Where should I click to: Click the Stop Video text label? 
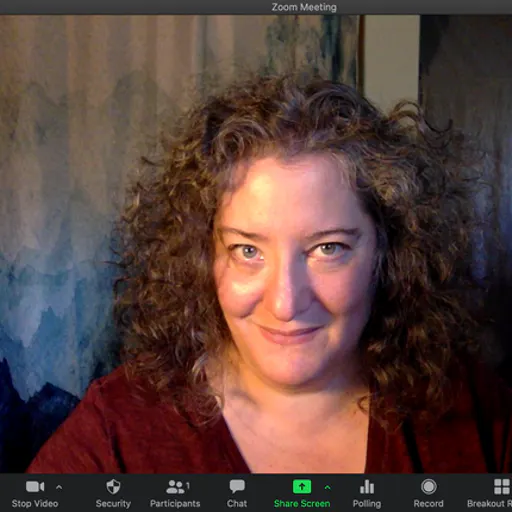click(x=35, y=503)
